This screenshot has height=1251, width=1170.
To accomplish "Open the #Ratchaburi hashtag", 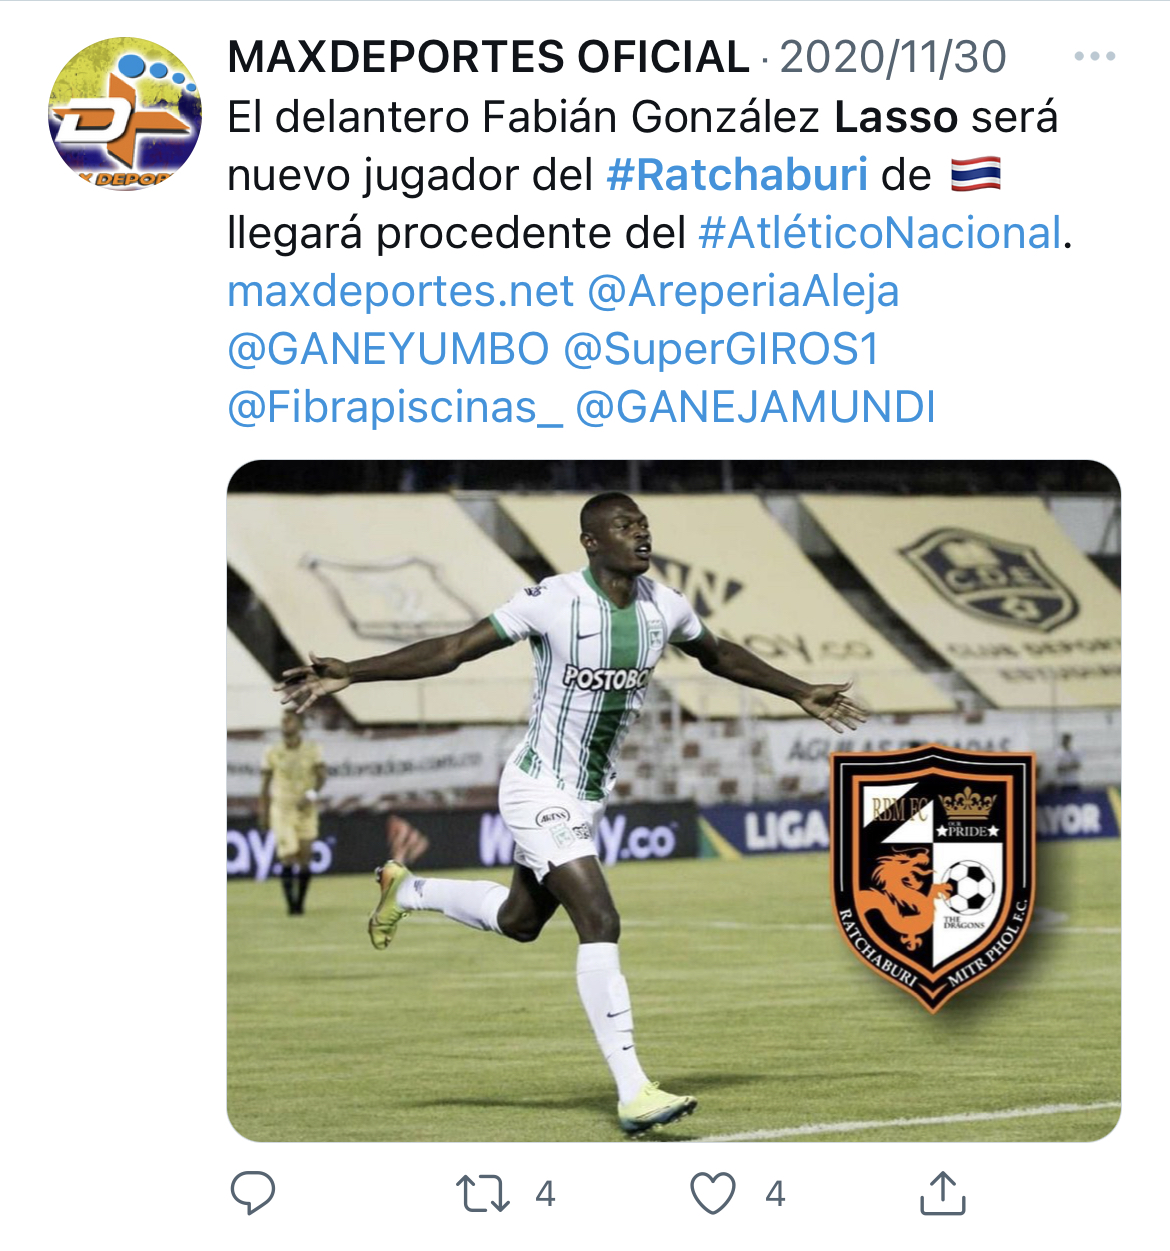I will click(737, 175).
